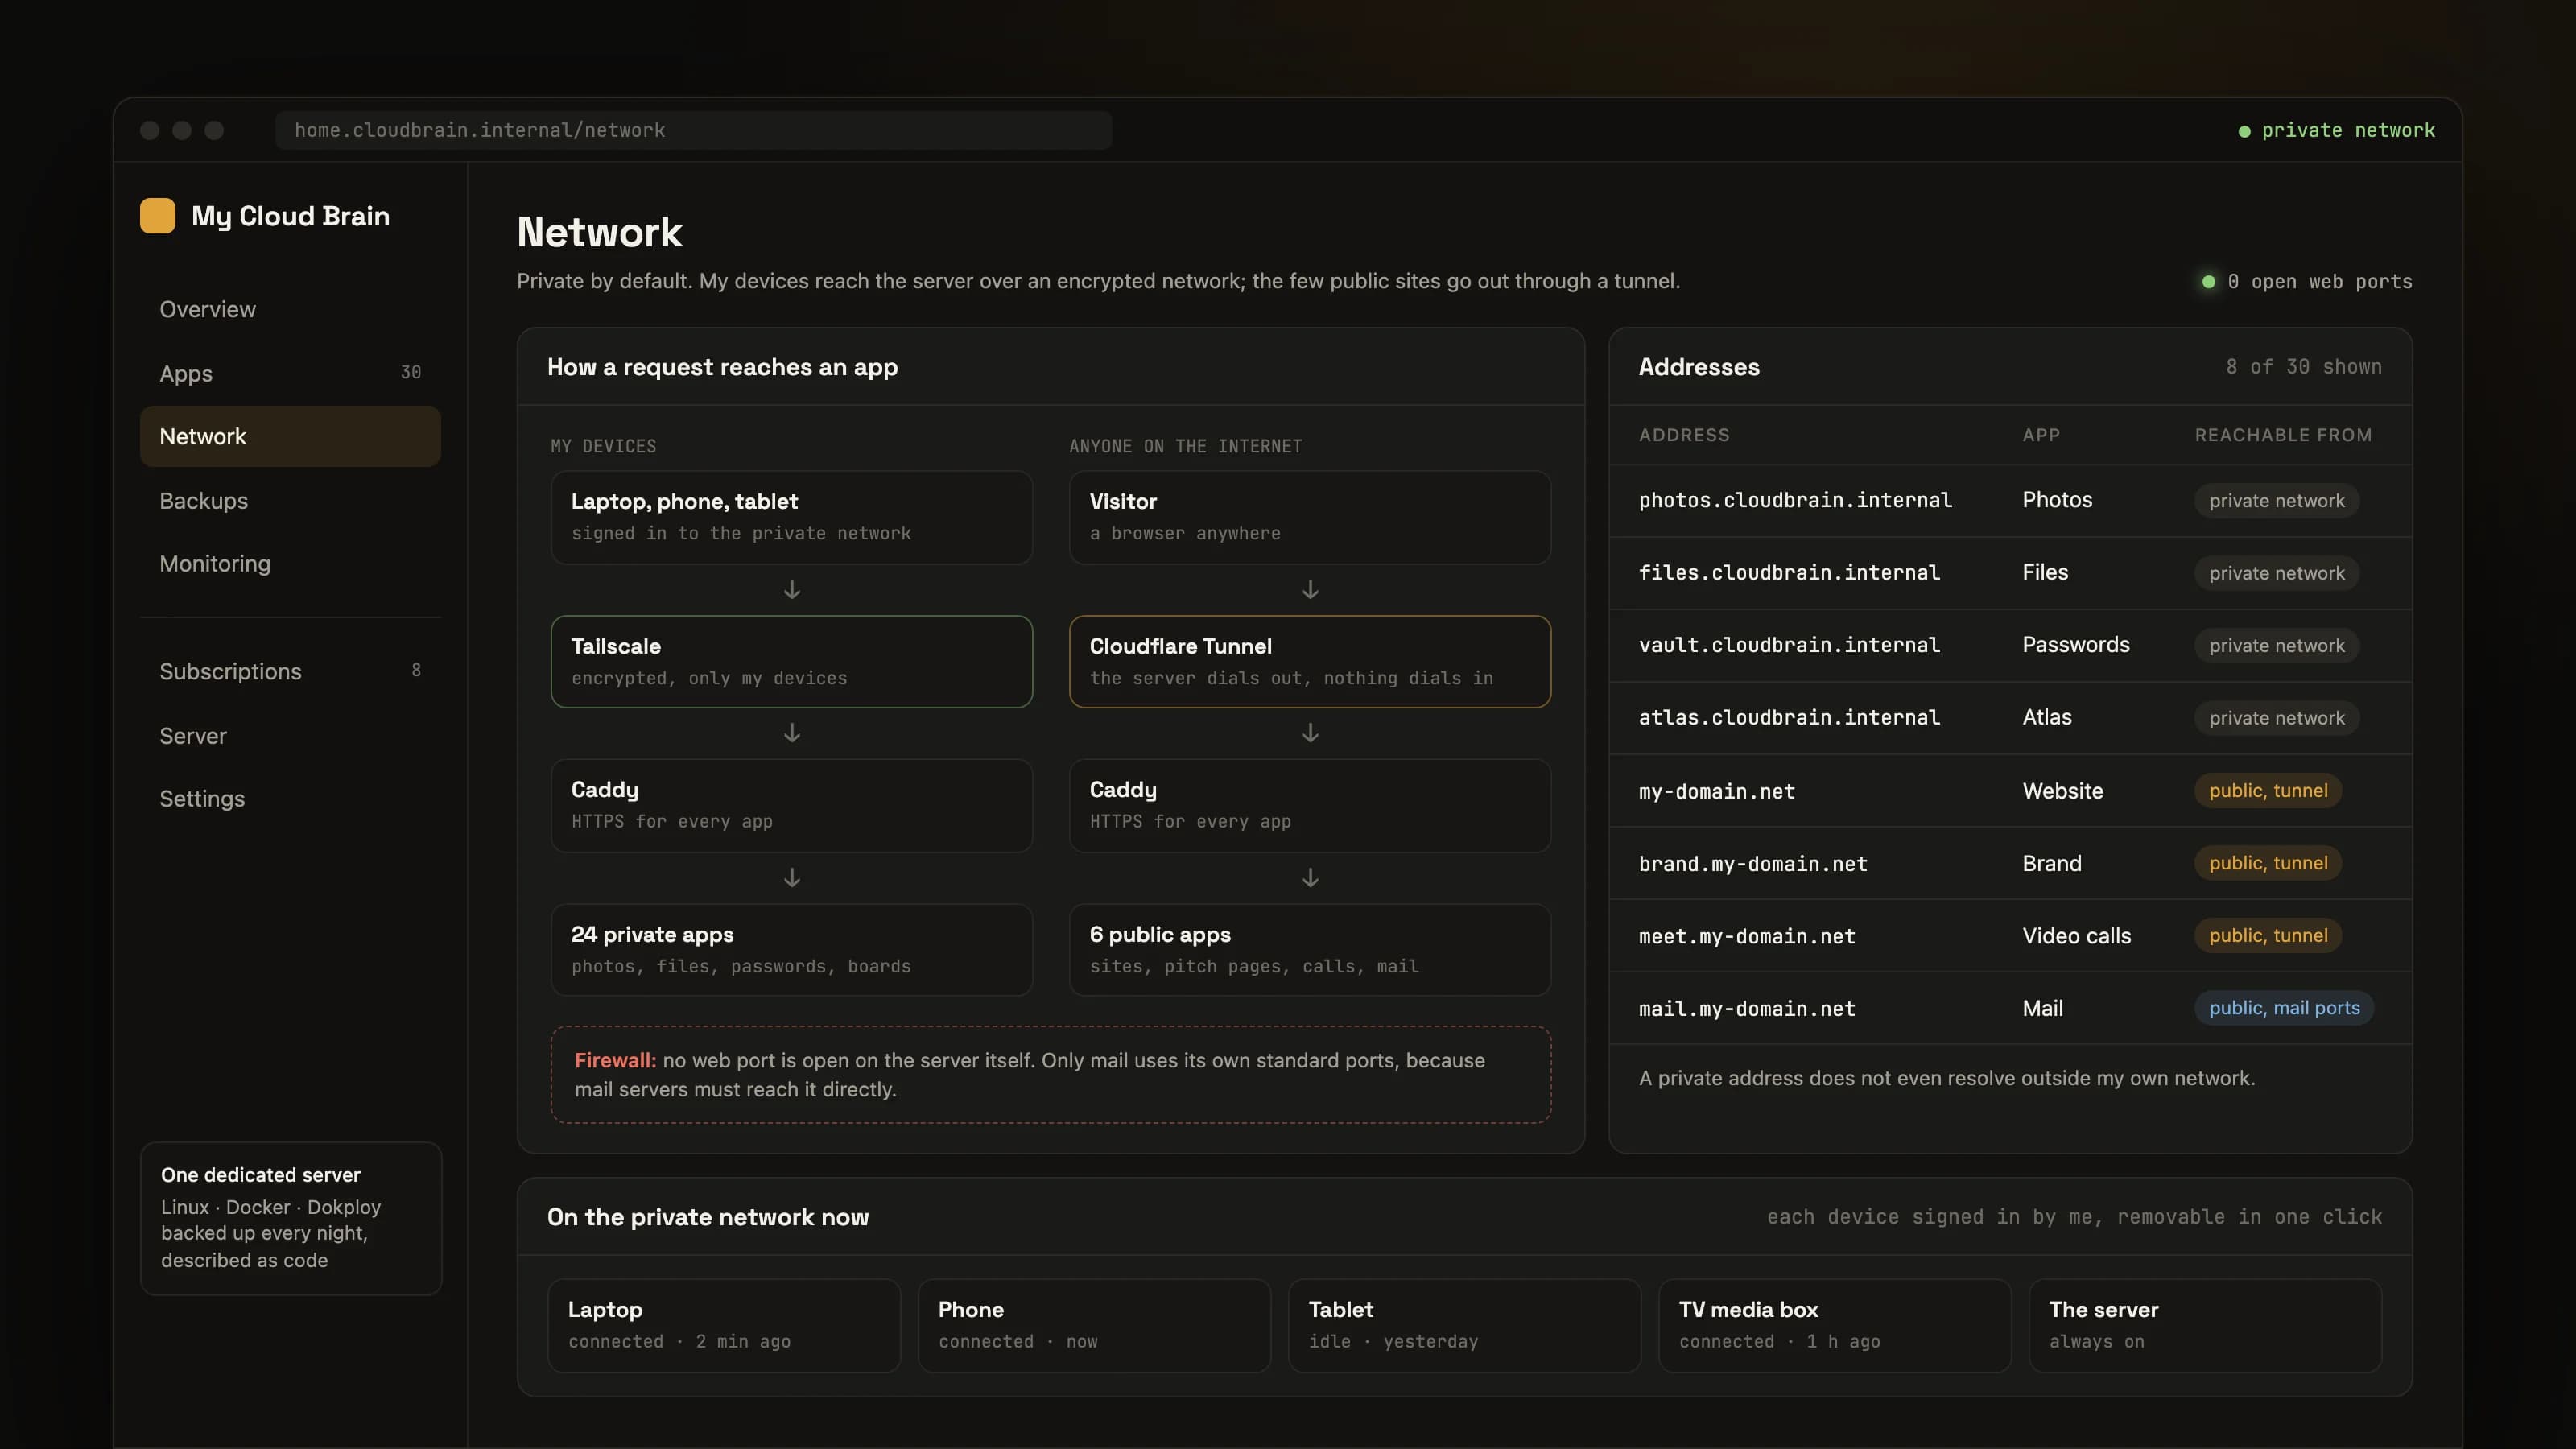Select the Visitor card
Image resolution: width=2576 pixels, height=1449 pixels.
1310,517
